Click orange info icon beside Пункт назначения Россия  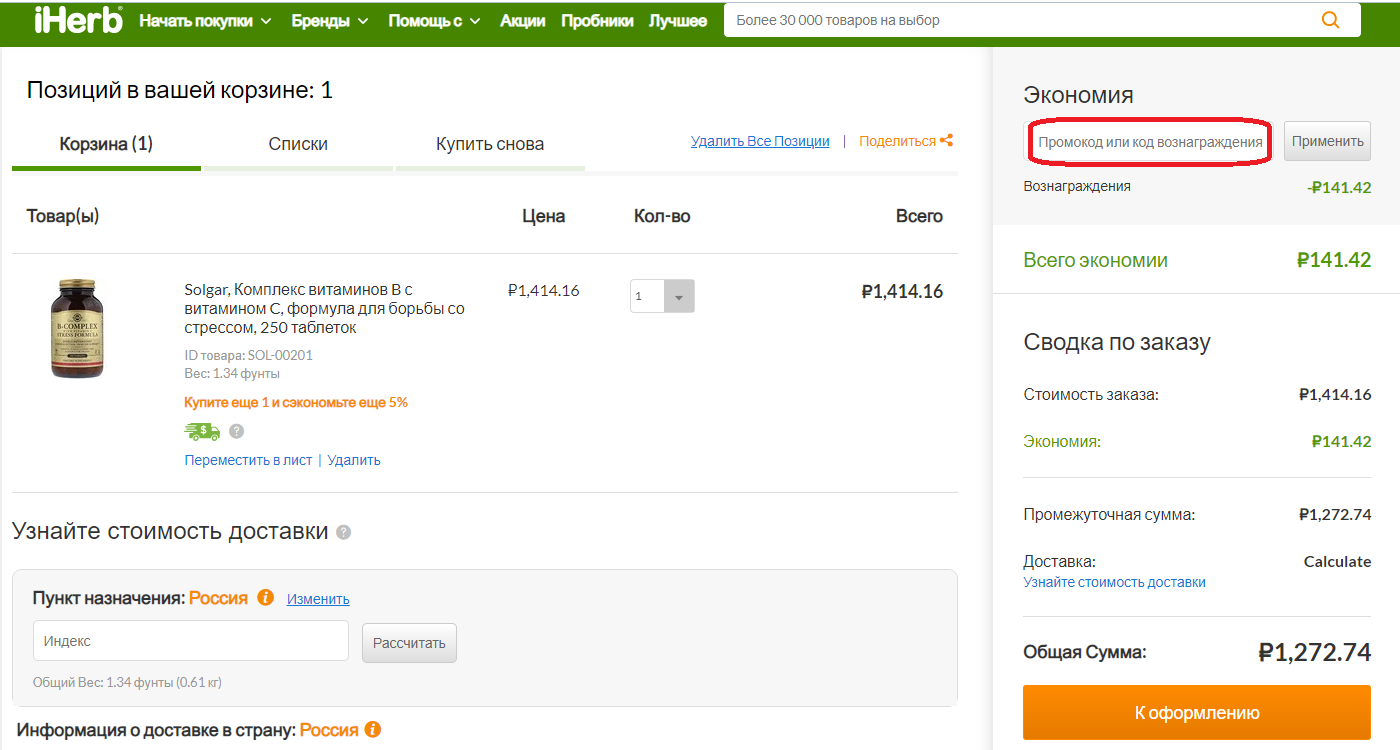(x=265, y=598)
